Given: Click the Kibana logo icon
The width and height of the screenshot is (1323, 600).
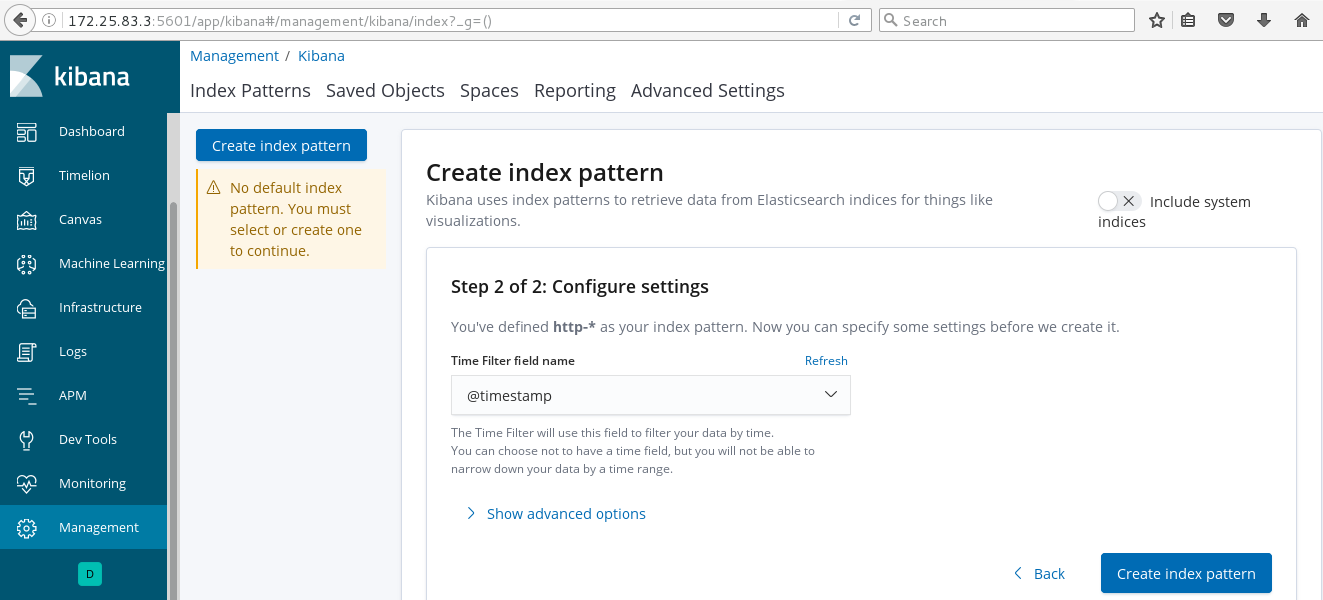Looking at the screenshot, I should 26,76.
